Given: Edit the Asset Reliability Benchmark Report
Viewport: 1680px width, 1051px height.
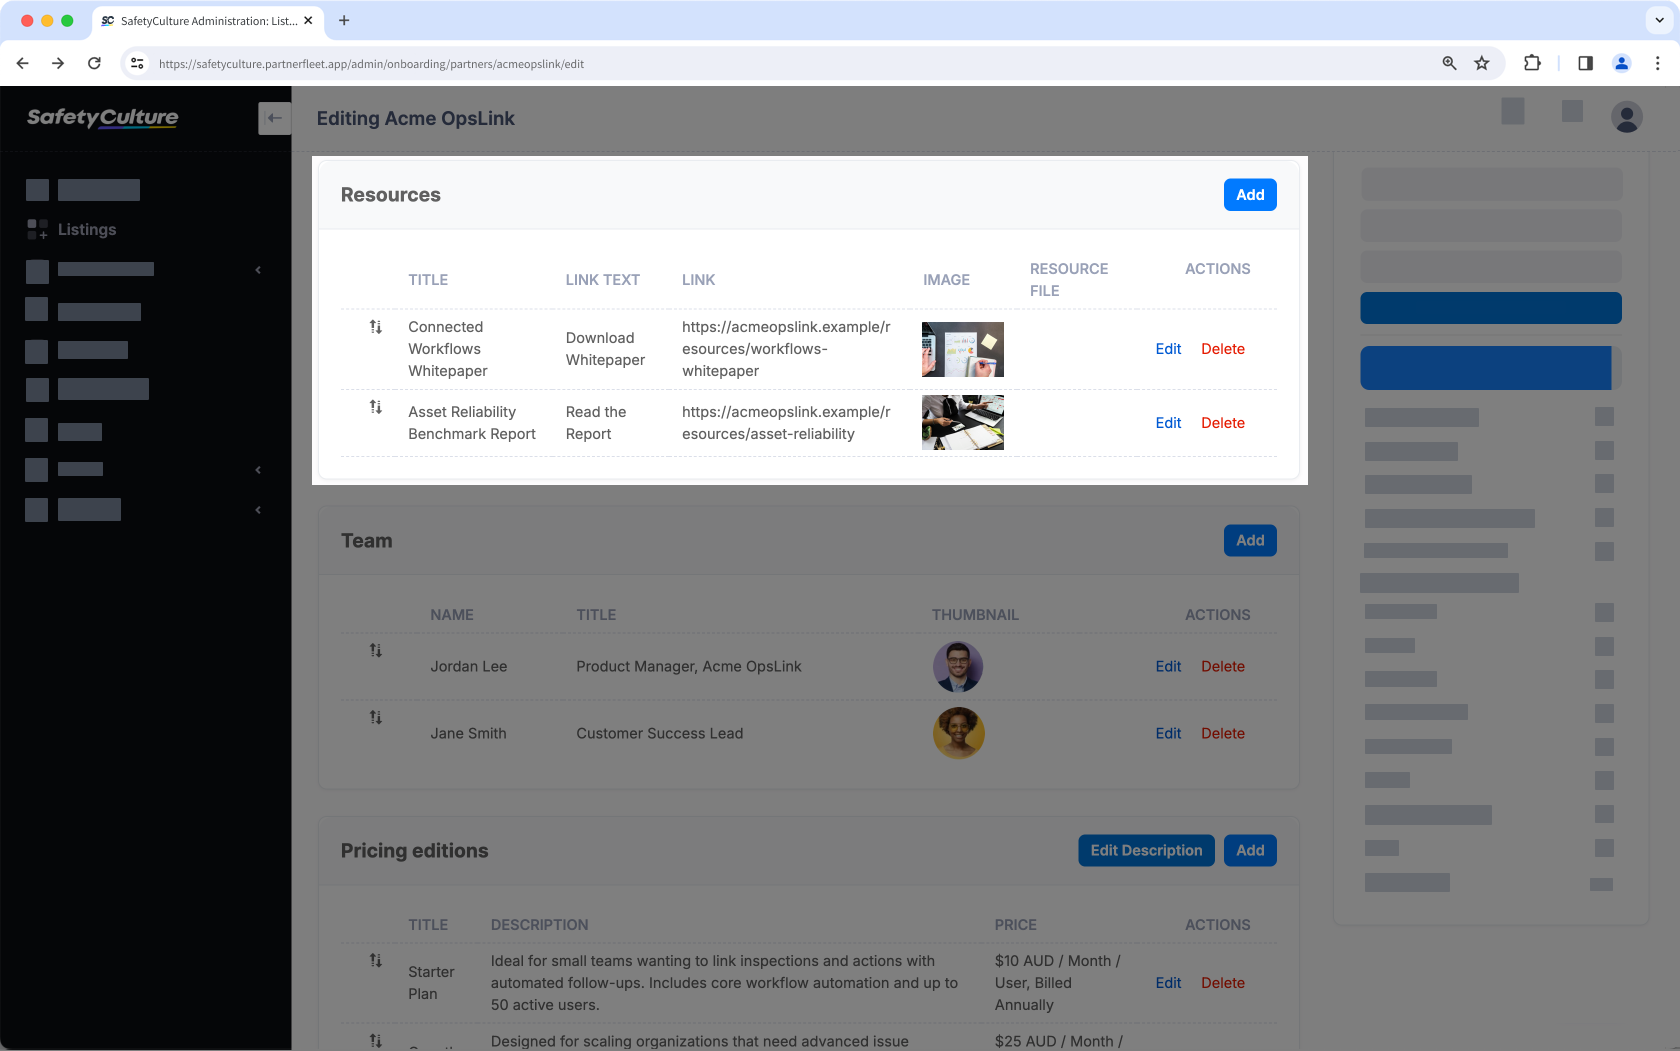Looking at the screenshot, I should (x=1168, y=423).
